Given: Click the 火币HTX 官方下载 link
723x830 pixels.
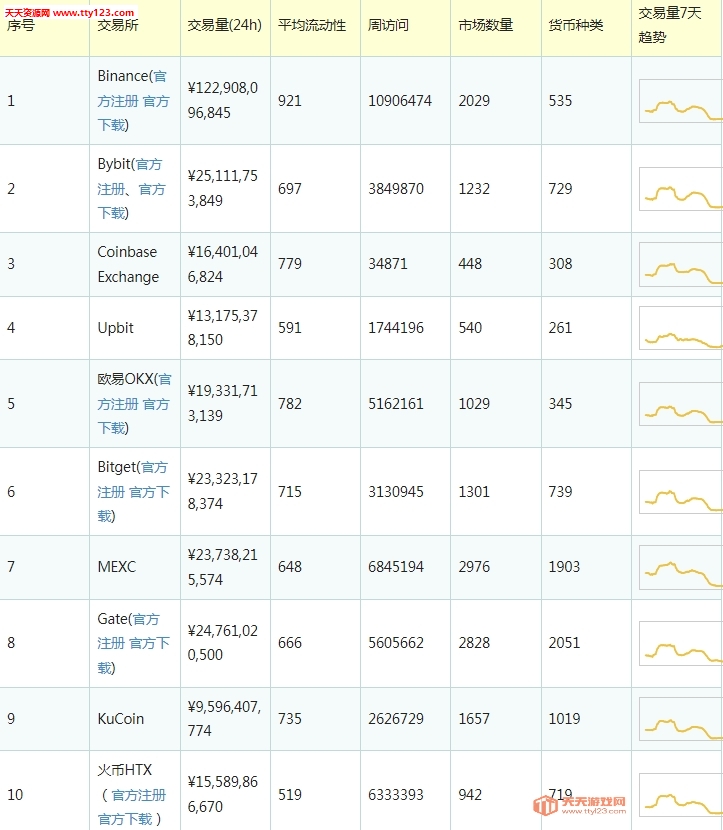Looking at the screenshot, I should coord(125,819).
